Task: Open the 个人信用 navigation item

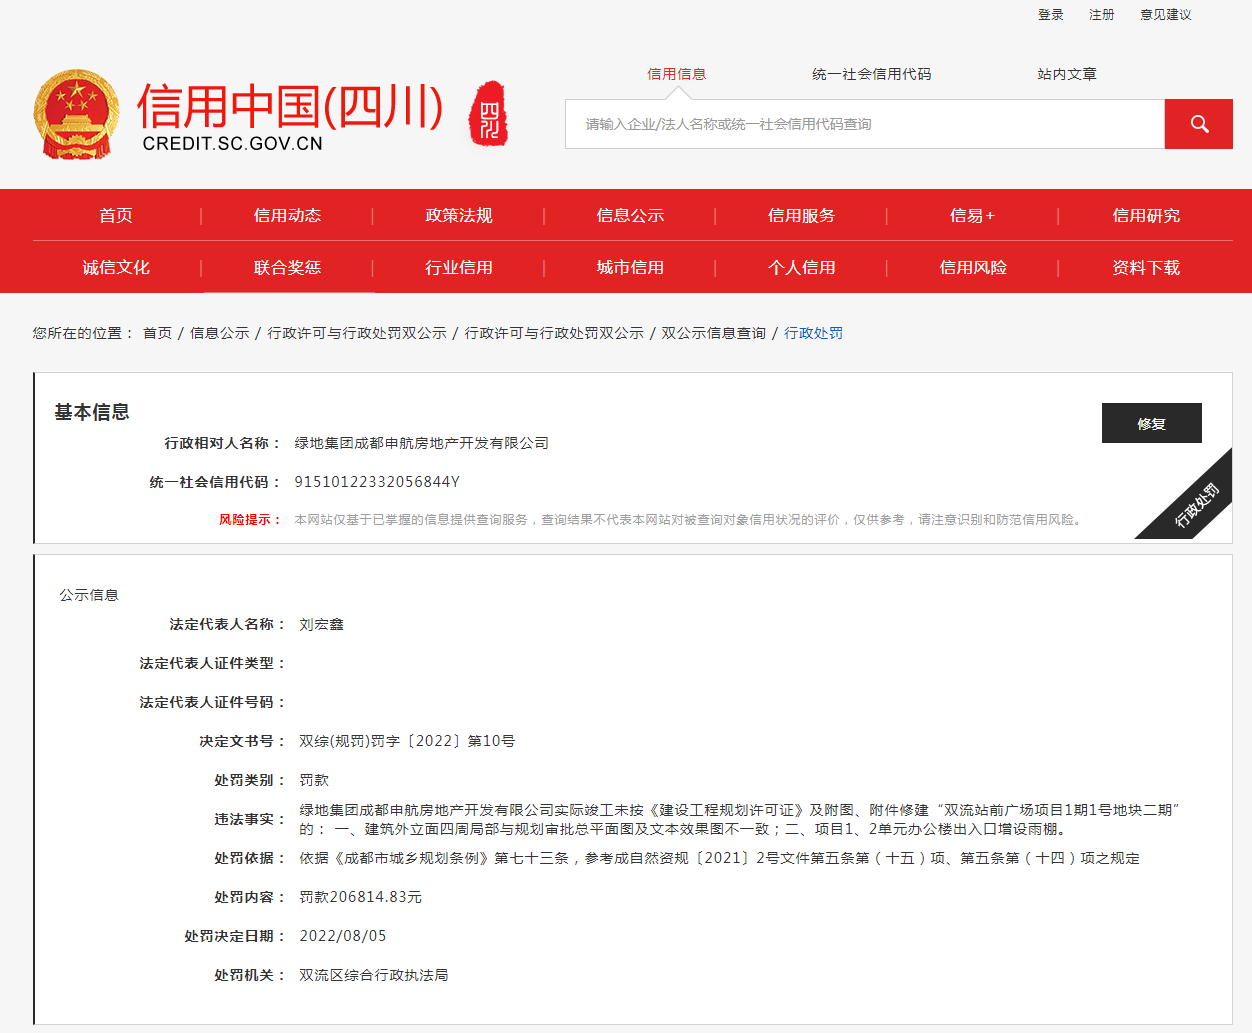Action: point(800,267)
